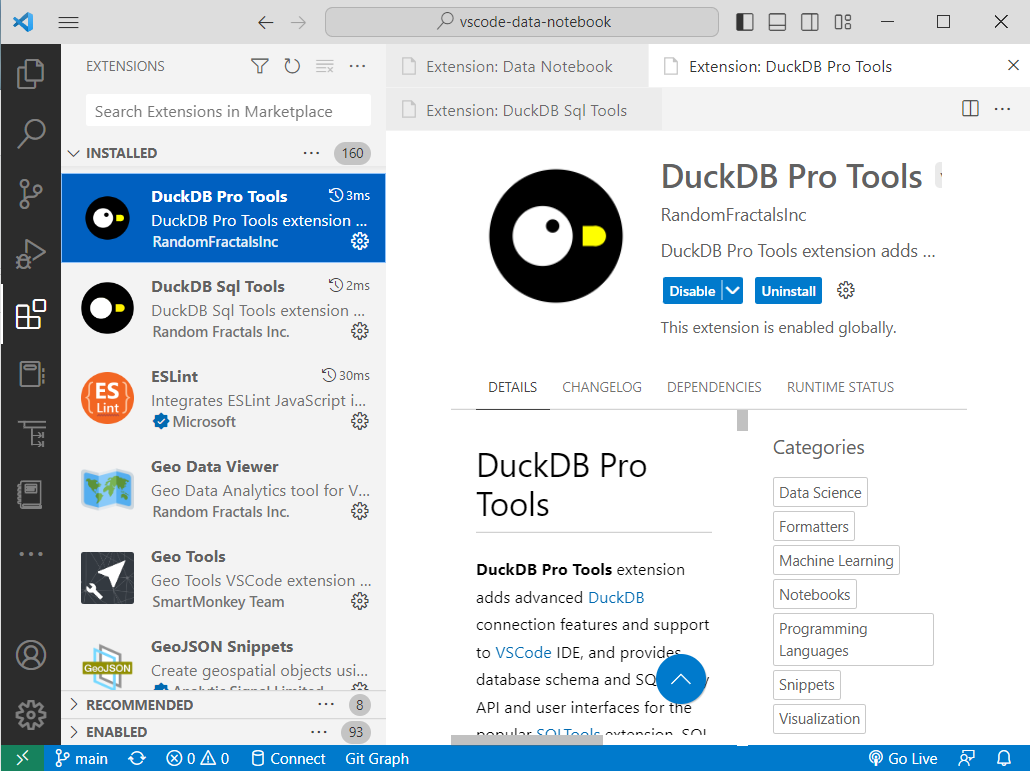The width and height of the screenshot is (1030, 771).
Task: Open the Explorer view in activity bar
Action: pos(31,72)
